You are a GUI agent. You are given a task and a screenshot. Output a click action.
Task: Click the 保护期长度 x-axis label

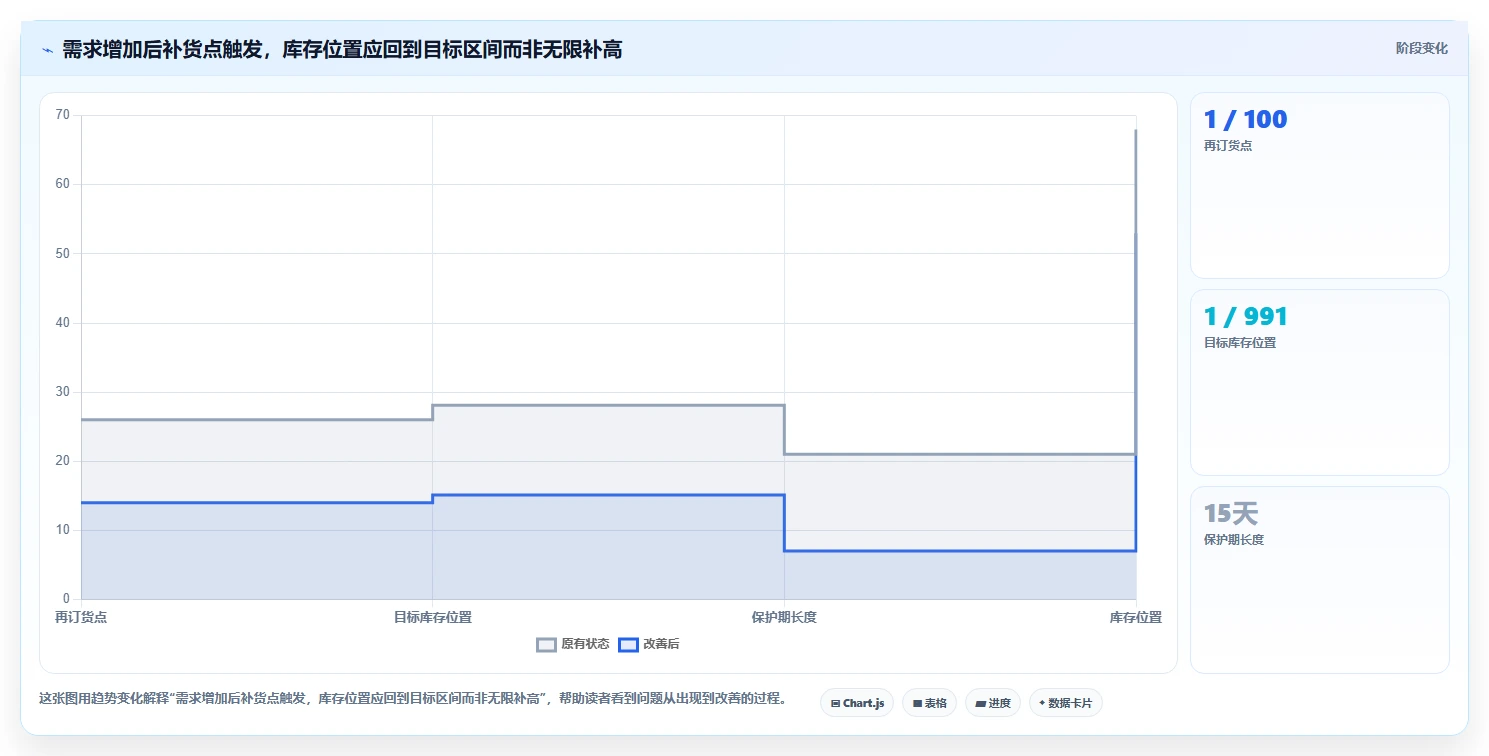tap(784, 617)
